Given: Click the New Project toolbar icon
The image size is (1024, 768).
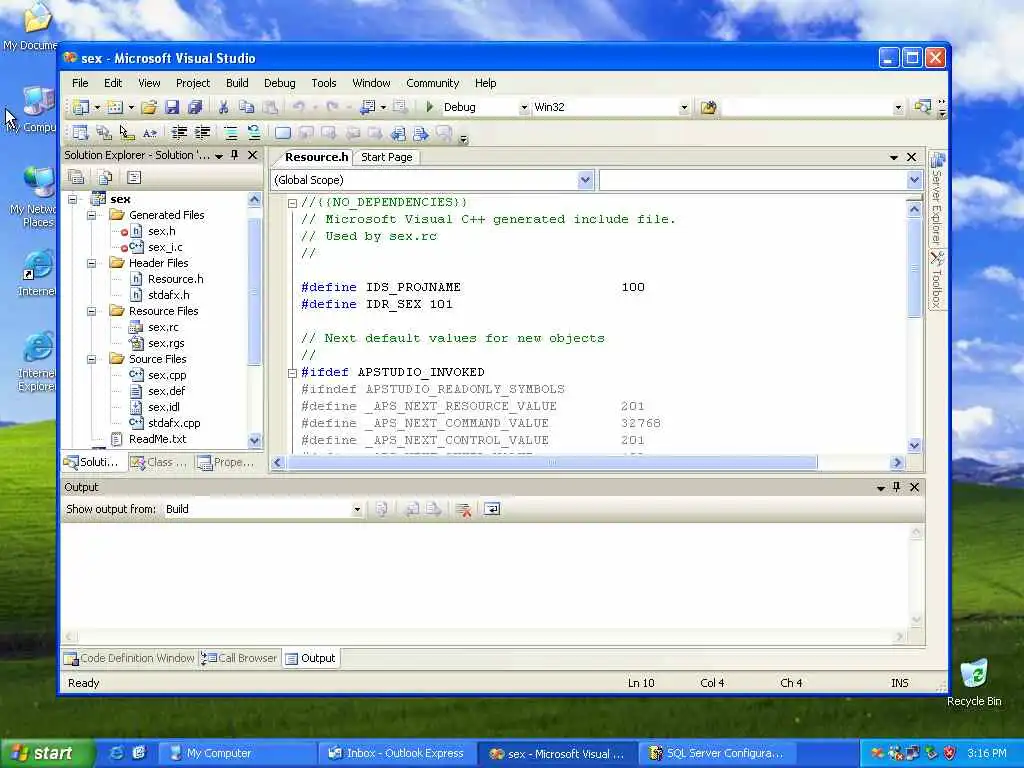Looking at the screenshot, I should point(81,107).
